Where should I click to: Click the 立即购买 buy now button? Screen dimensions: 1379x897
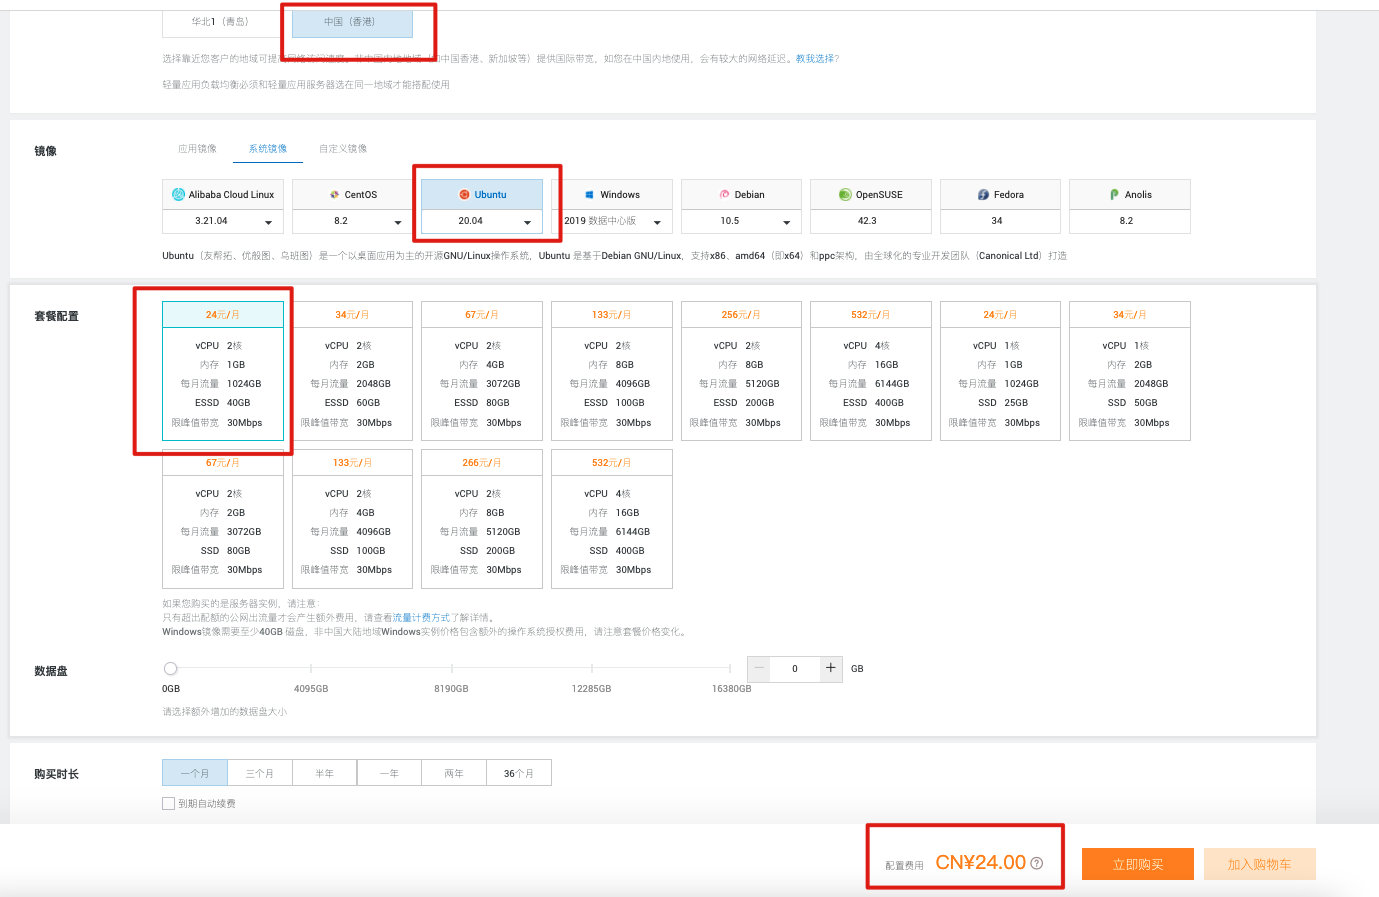[1137, 864]
